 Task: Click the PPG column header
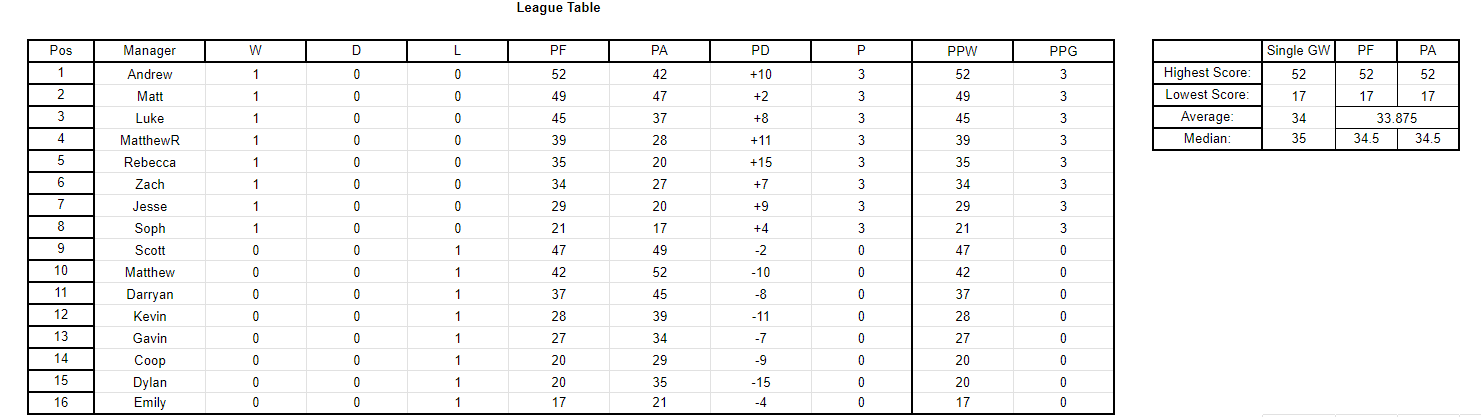pos(1063,51)
